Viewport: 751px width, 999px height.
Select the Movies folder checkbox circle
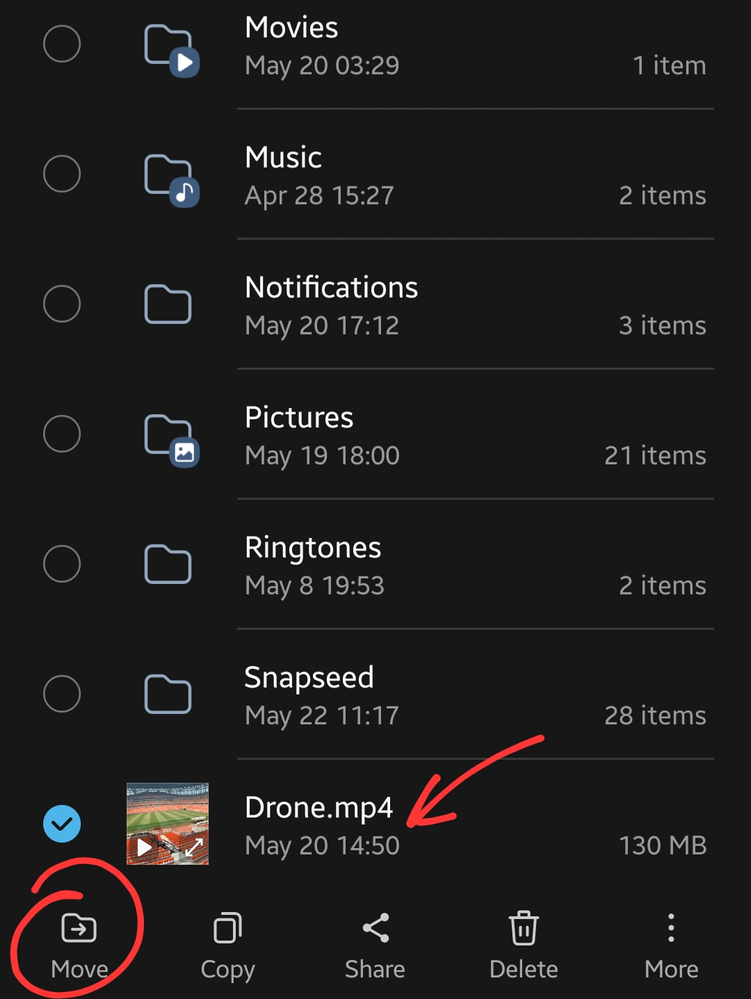[x=62, y=43]
